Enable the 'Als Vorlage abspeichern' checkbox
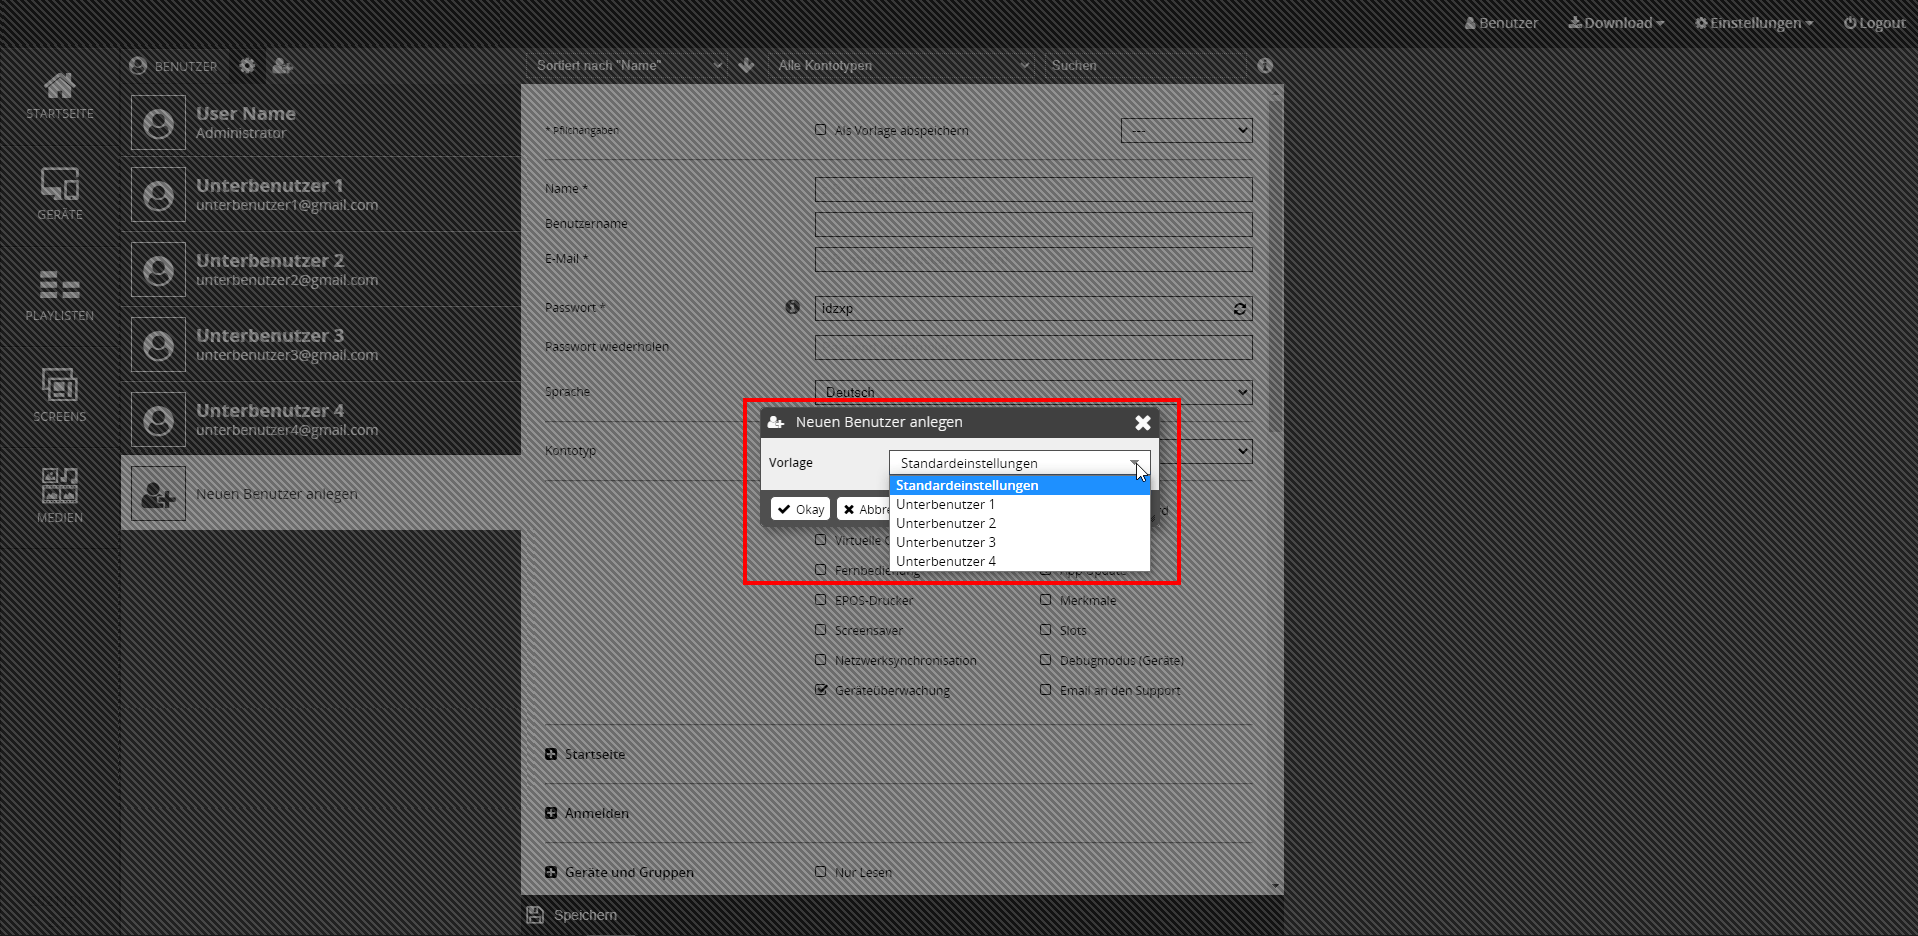The height and width of the screenshot is (936, 1918). tap(821, 130)
